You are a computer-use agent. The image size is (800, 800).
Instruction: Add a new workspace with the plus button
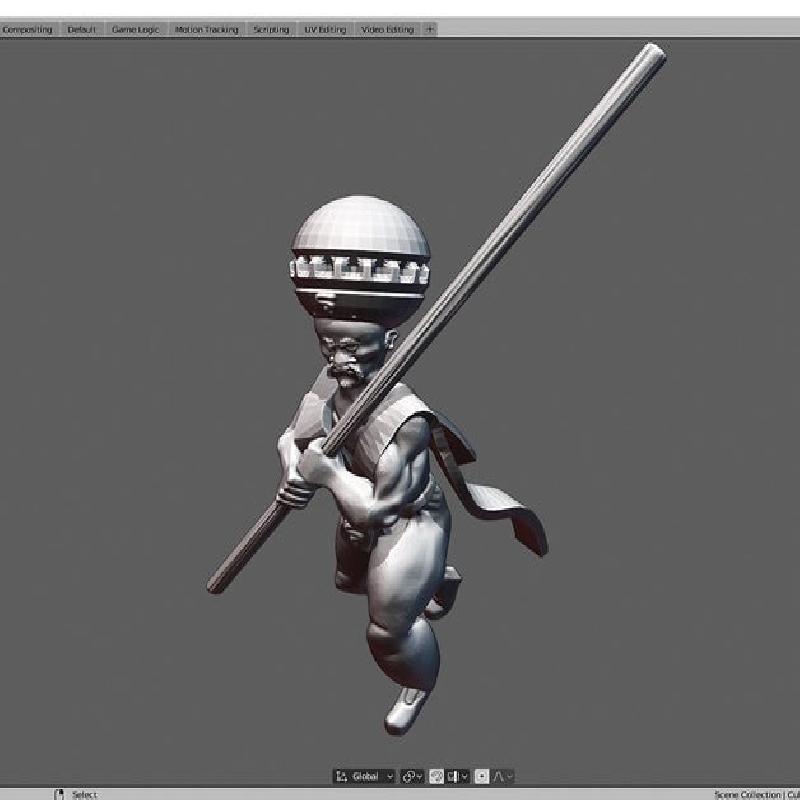coord(430,30)
